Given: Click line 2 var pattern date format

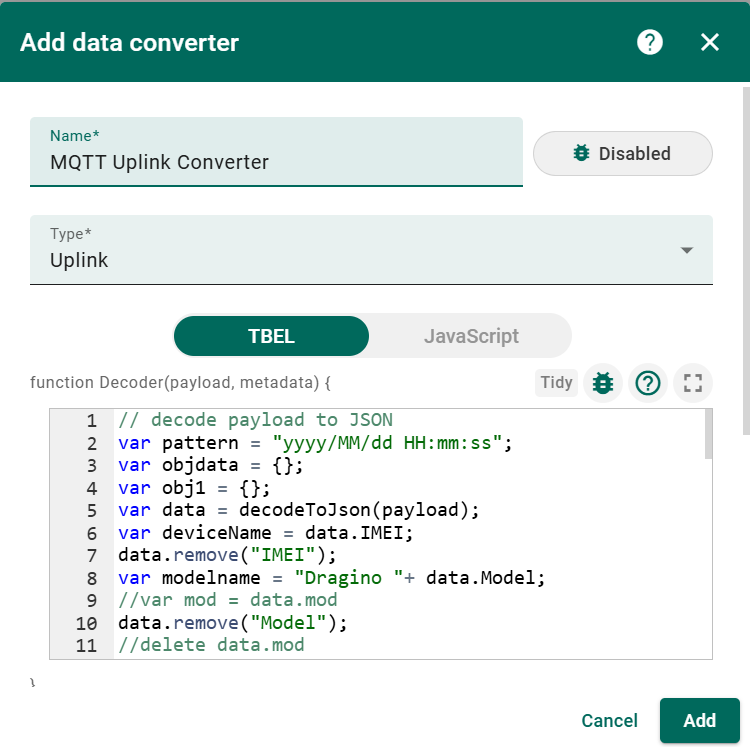Looking at the screenshot, I should pos(315,443).
